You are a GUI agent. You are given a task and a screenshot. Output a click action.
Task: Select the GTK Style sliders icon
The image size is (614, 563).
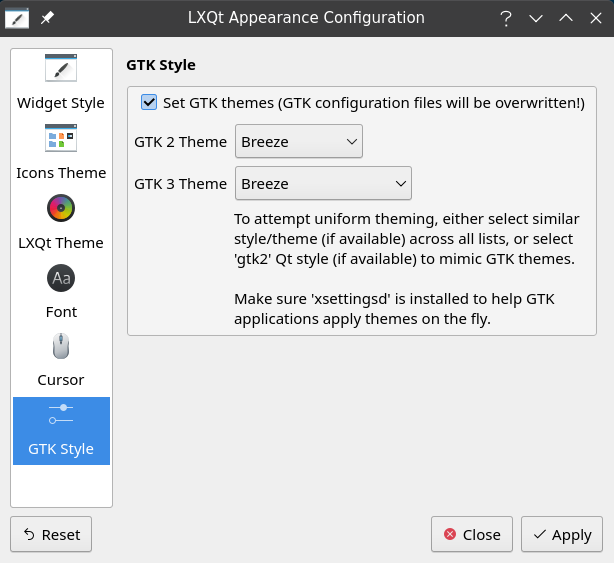click(x=61, y=414)
